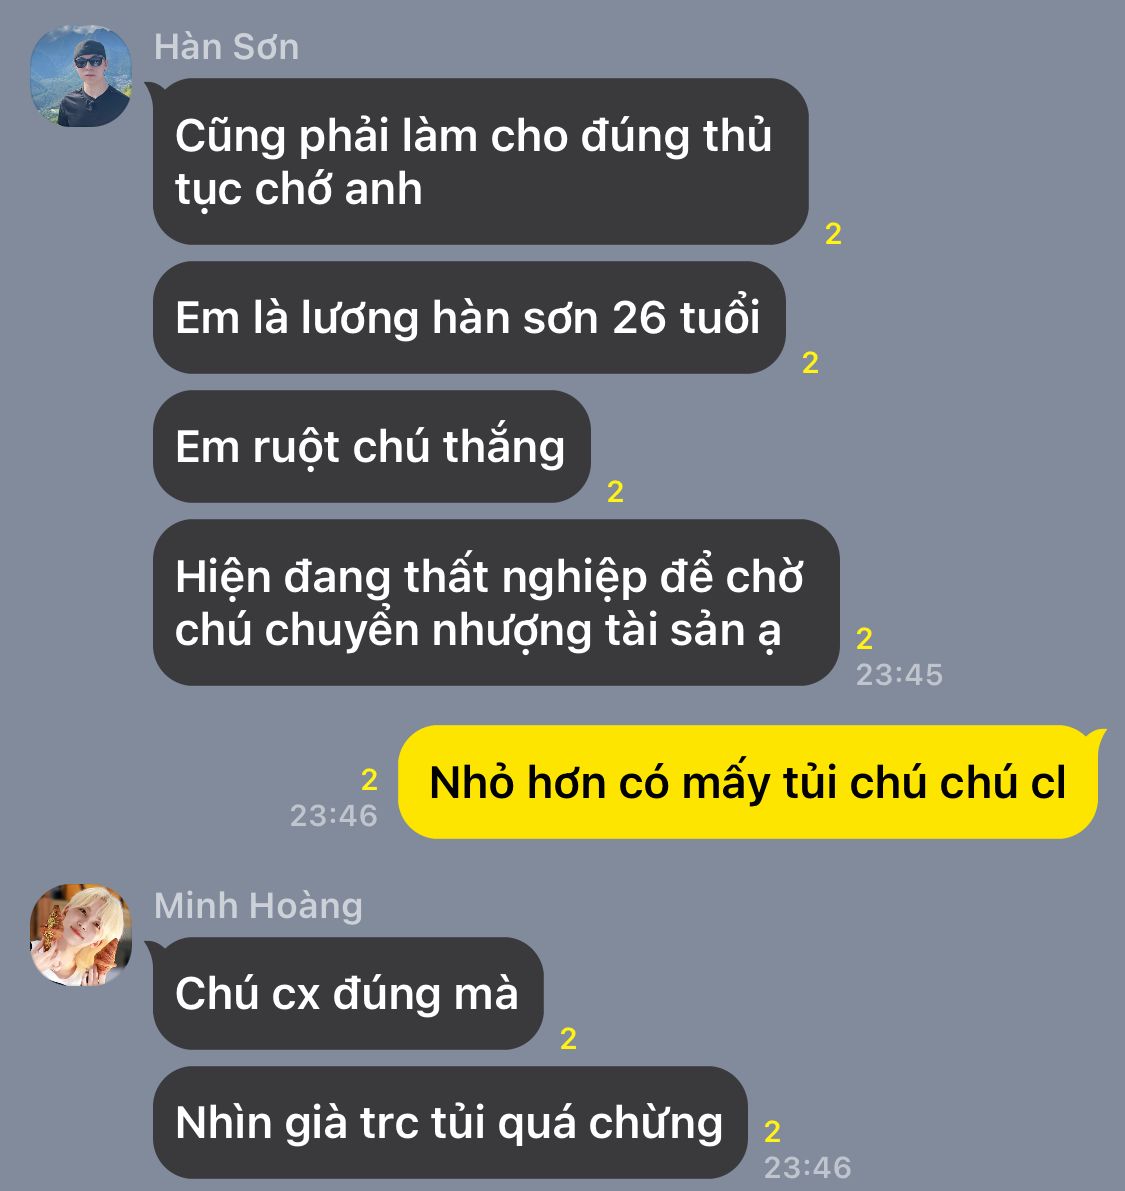The image size is (1125, 1191).
Task: Tap the sender name Minh Hoàng
Action: click(258, 906)
